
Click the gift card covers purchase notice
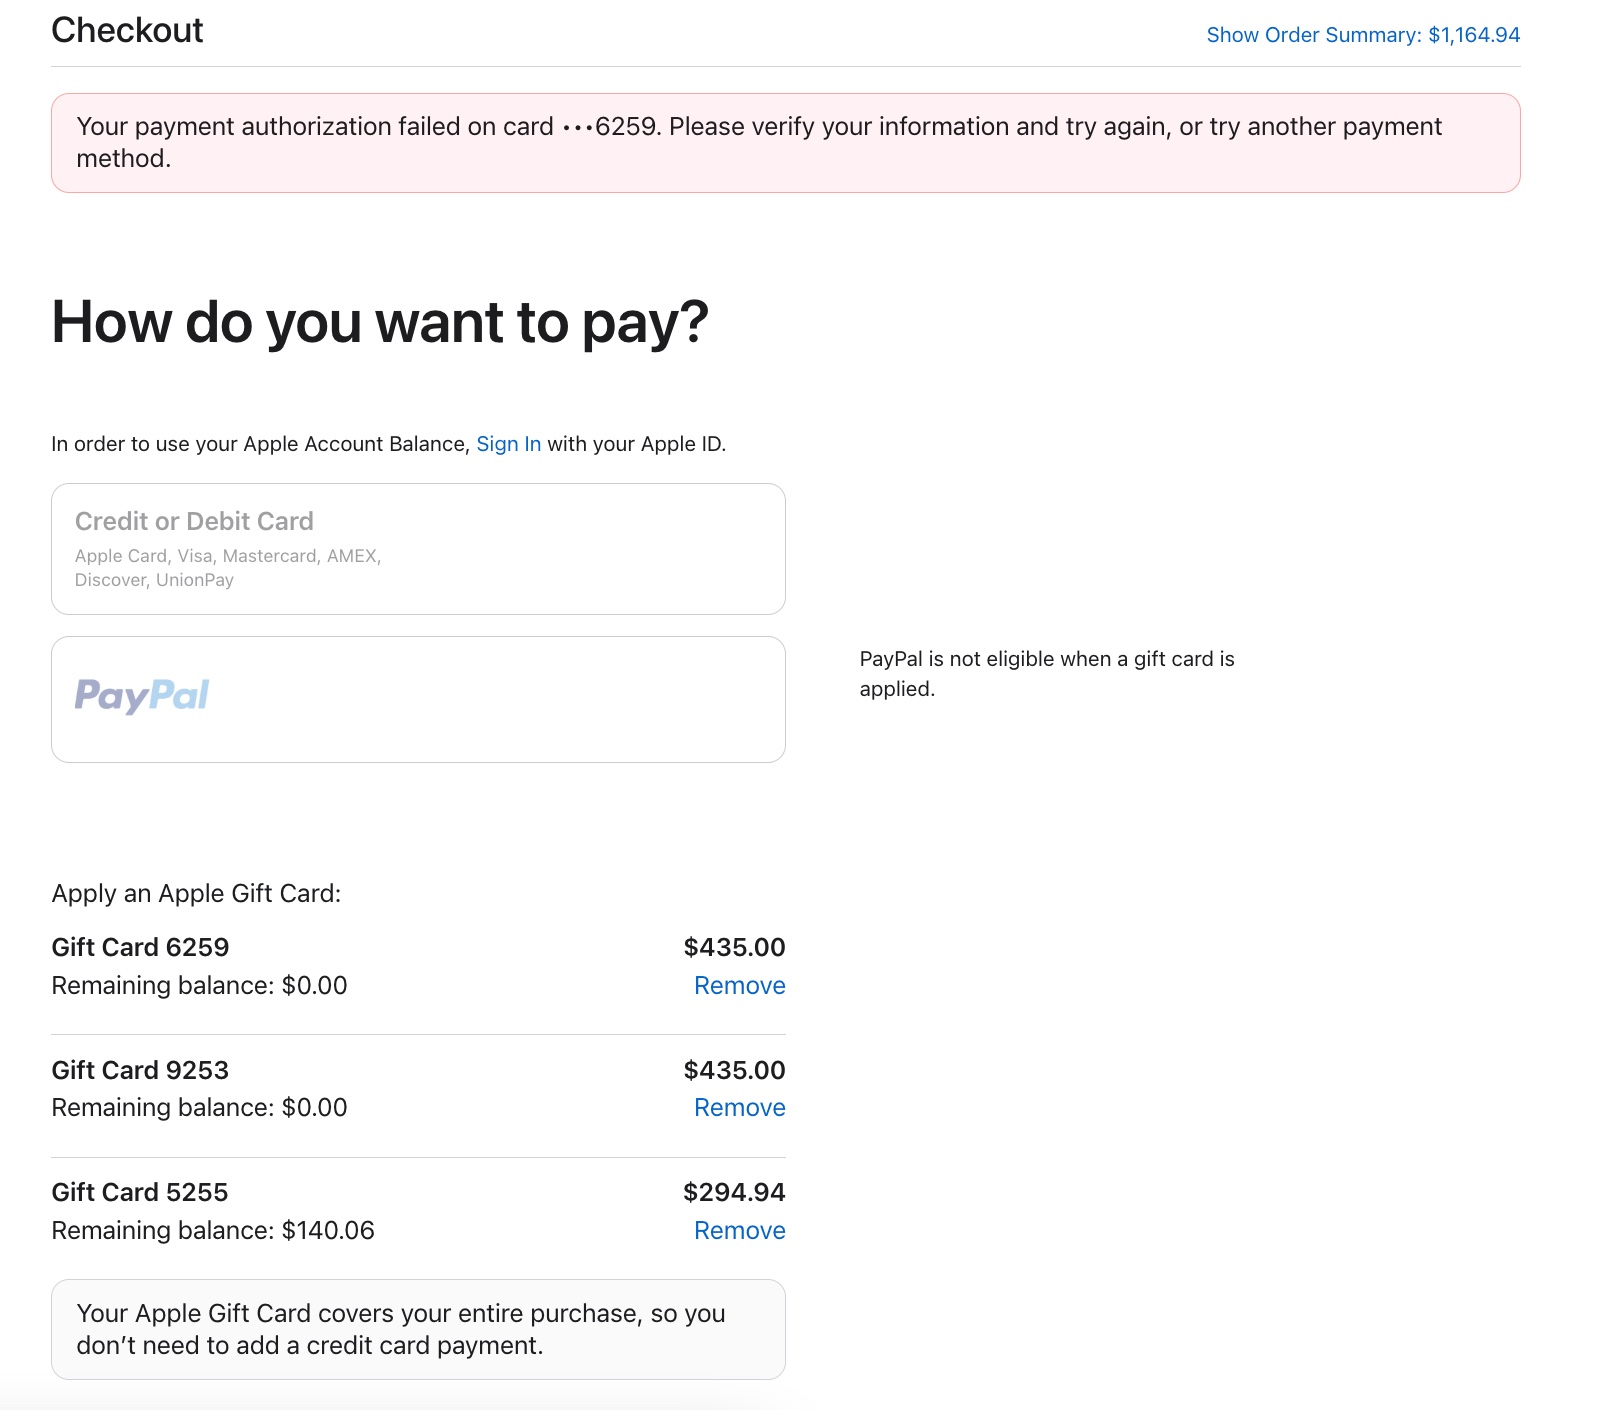point(417,1329)
